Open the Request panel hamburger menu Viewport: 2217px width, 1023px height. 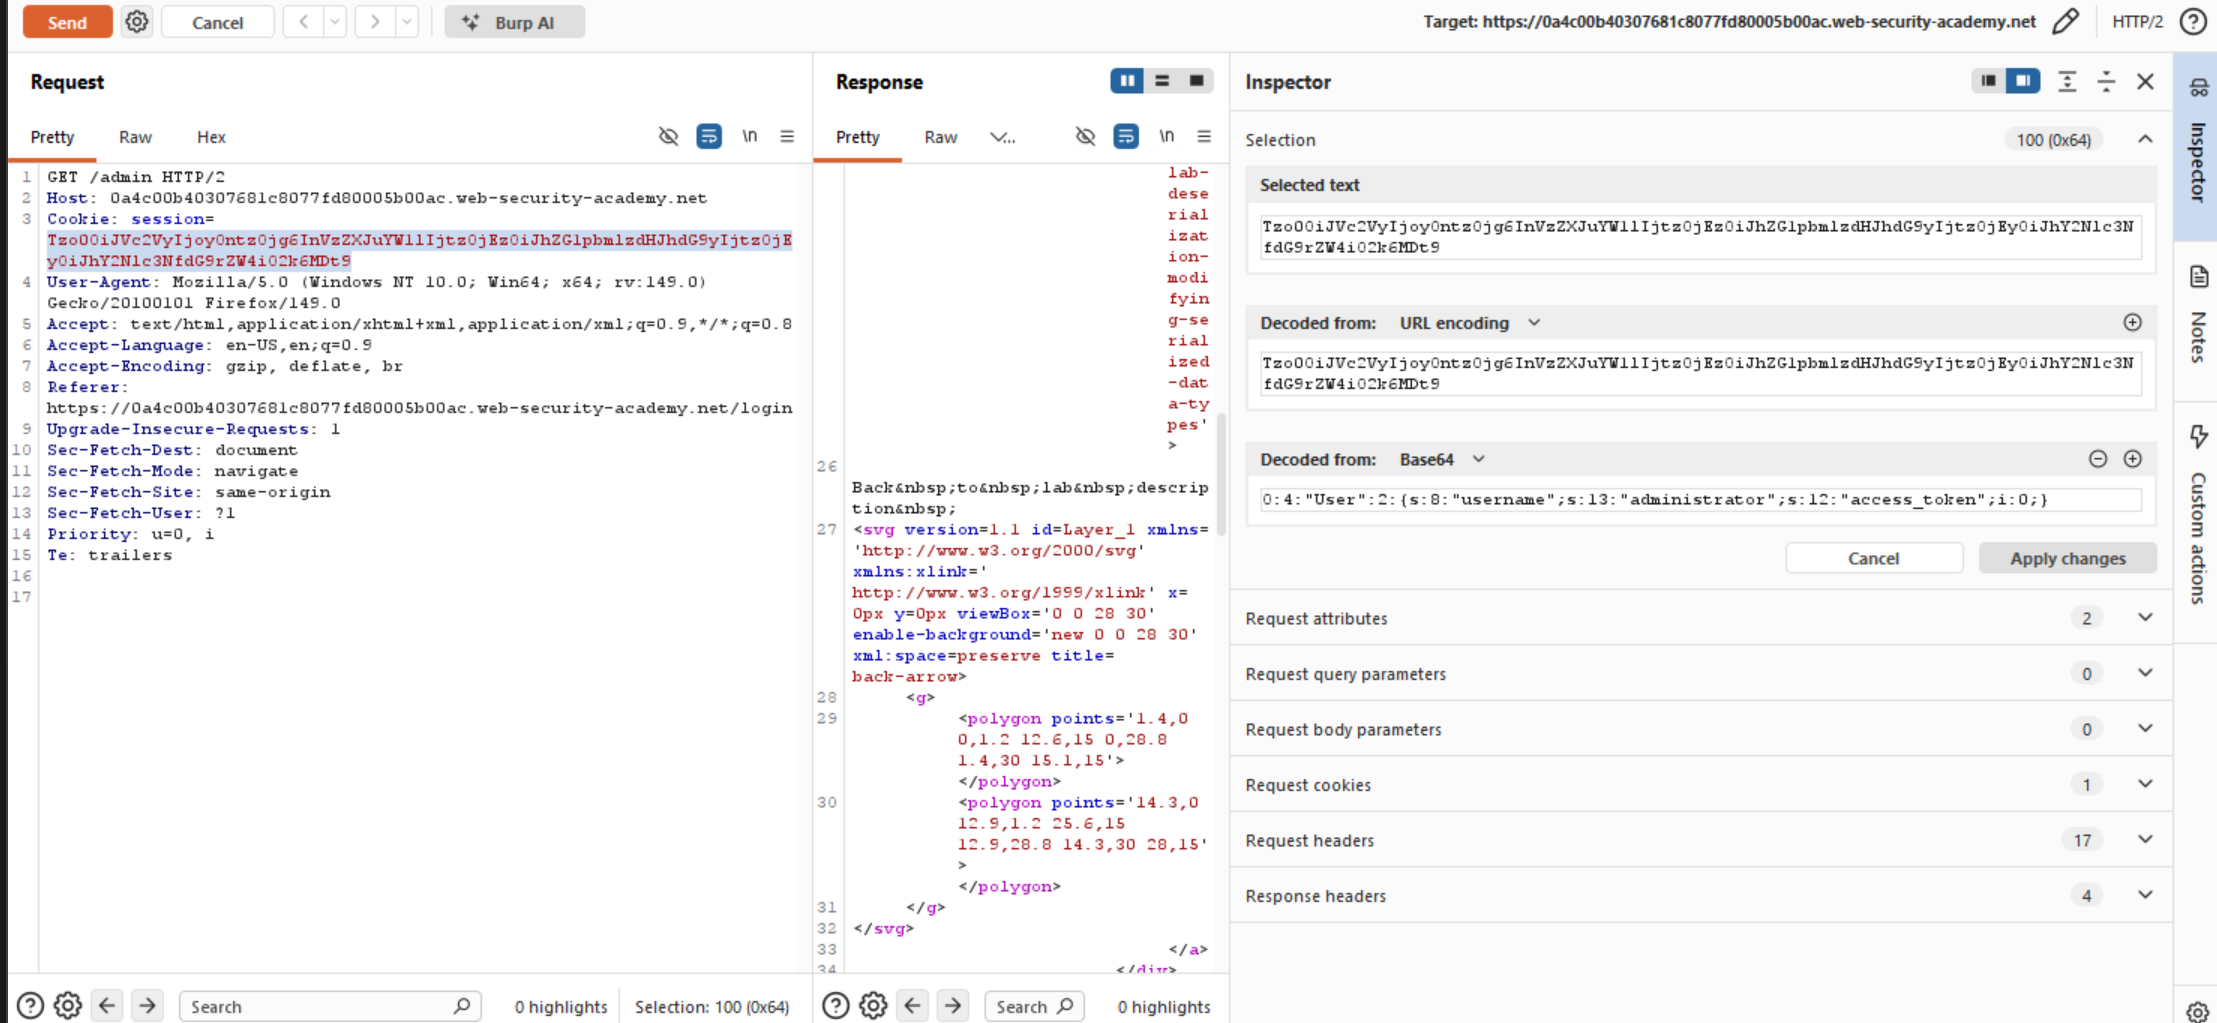787,136
